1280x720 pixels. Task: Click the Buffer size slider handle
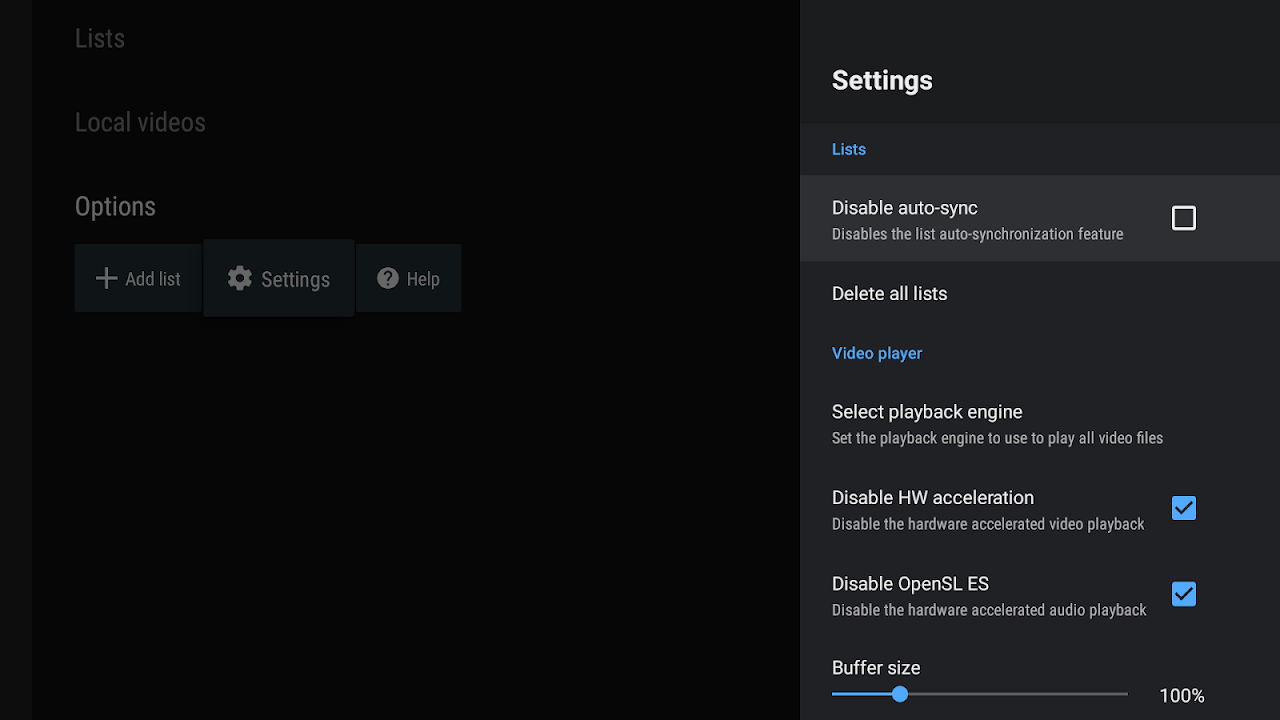[x=899, y=693]
